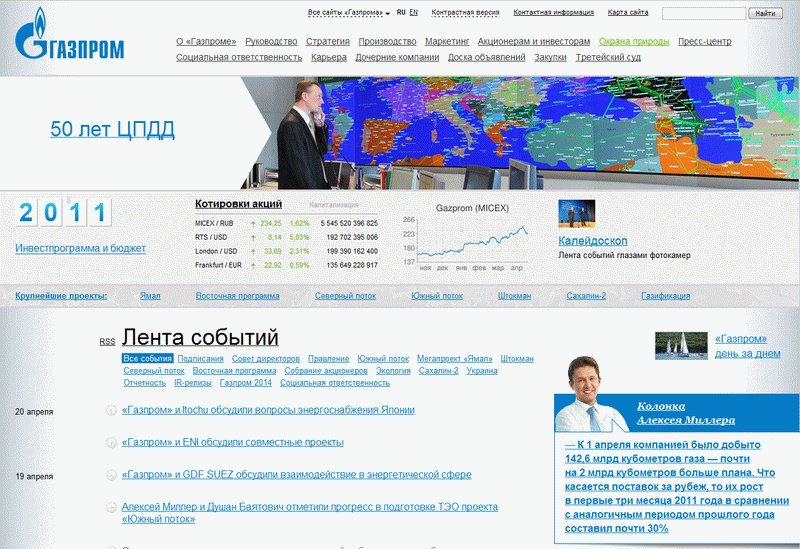Open Карта сайта
Image resolution: width=800 pixels, height=549 pixels.
click(628, 12)
